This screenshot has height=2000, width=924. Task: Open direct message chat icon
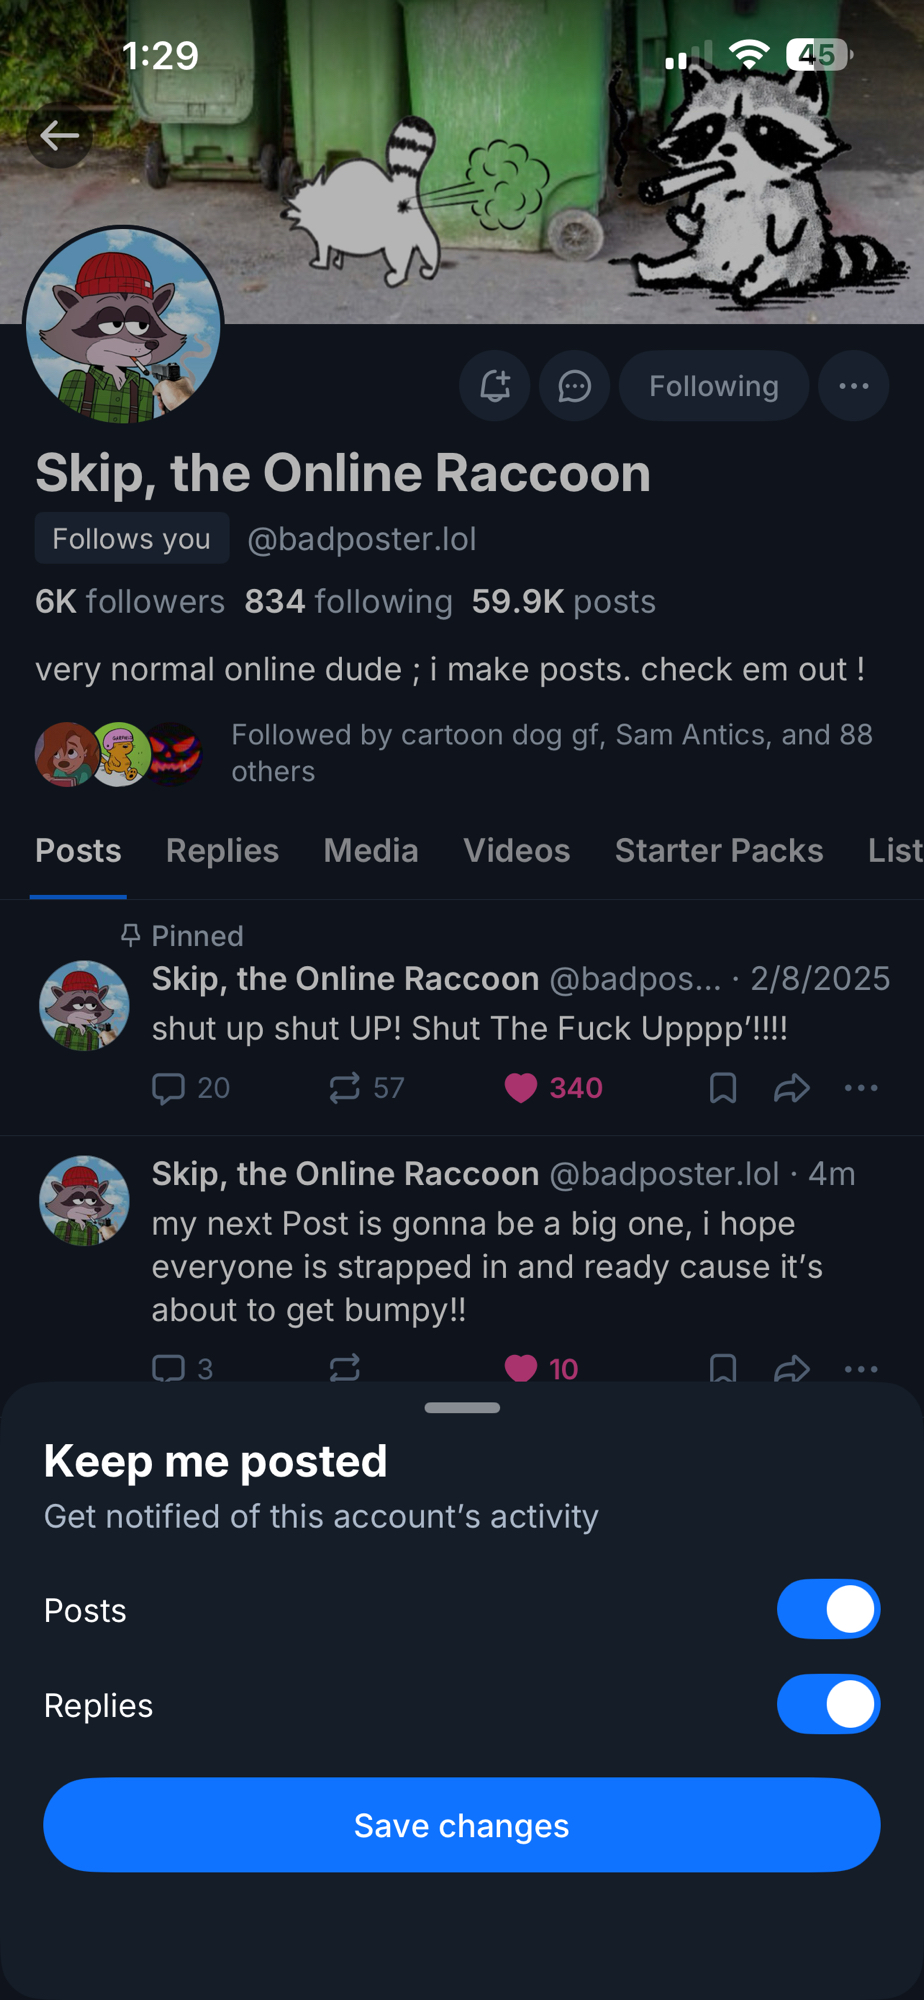pos(575,386)
